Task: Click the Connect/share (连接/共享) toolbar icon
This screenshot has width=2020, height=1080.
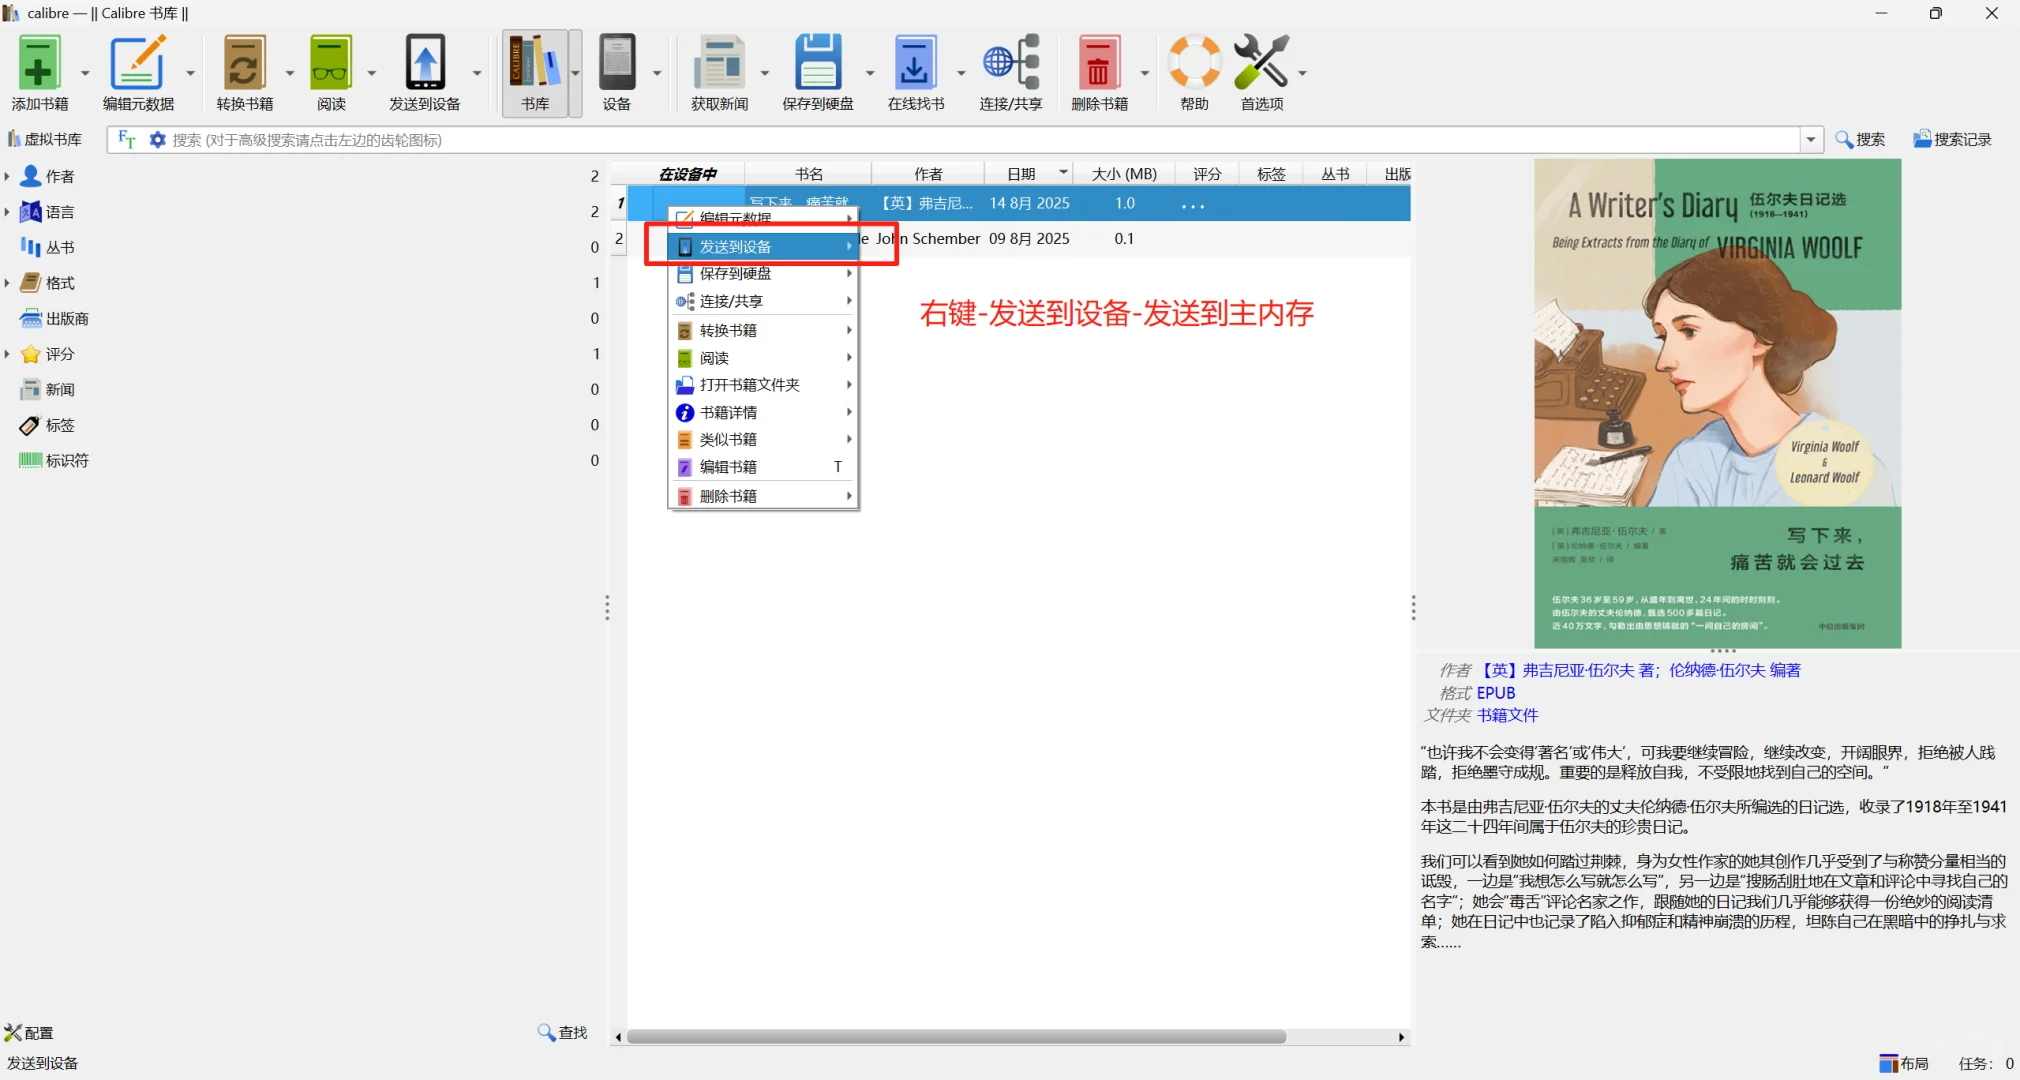Action: coord(1010,63)
